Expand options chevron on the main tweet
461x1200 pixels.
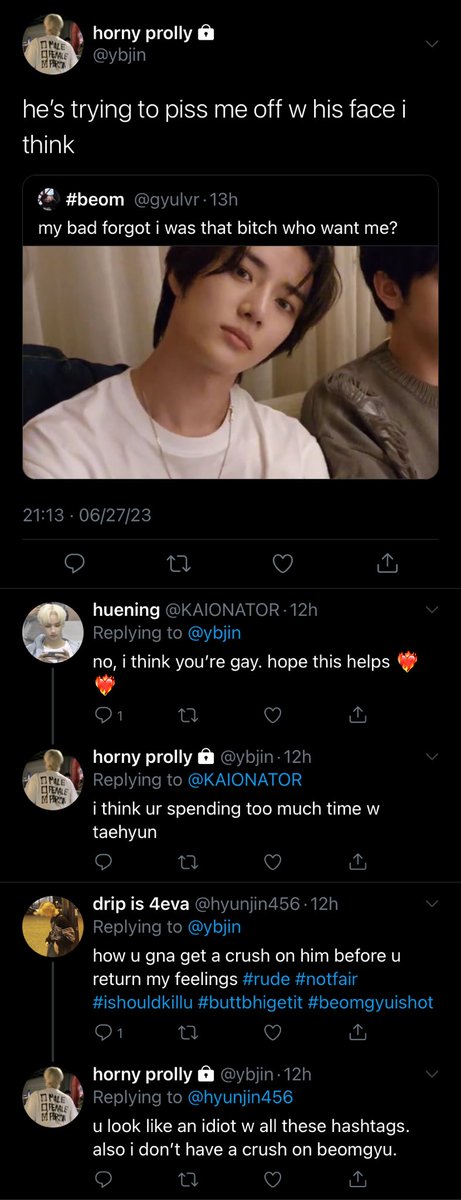[x=432, y=44]
